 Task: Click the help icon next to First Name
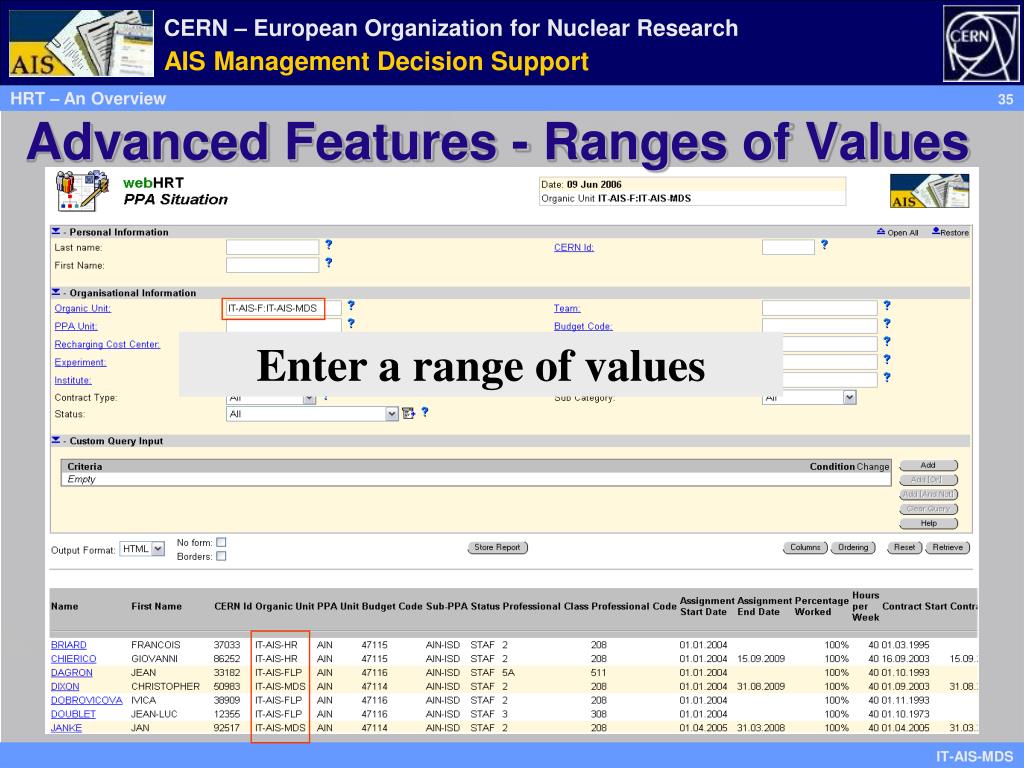tap(328, 263)
